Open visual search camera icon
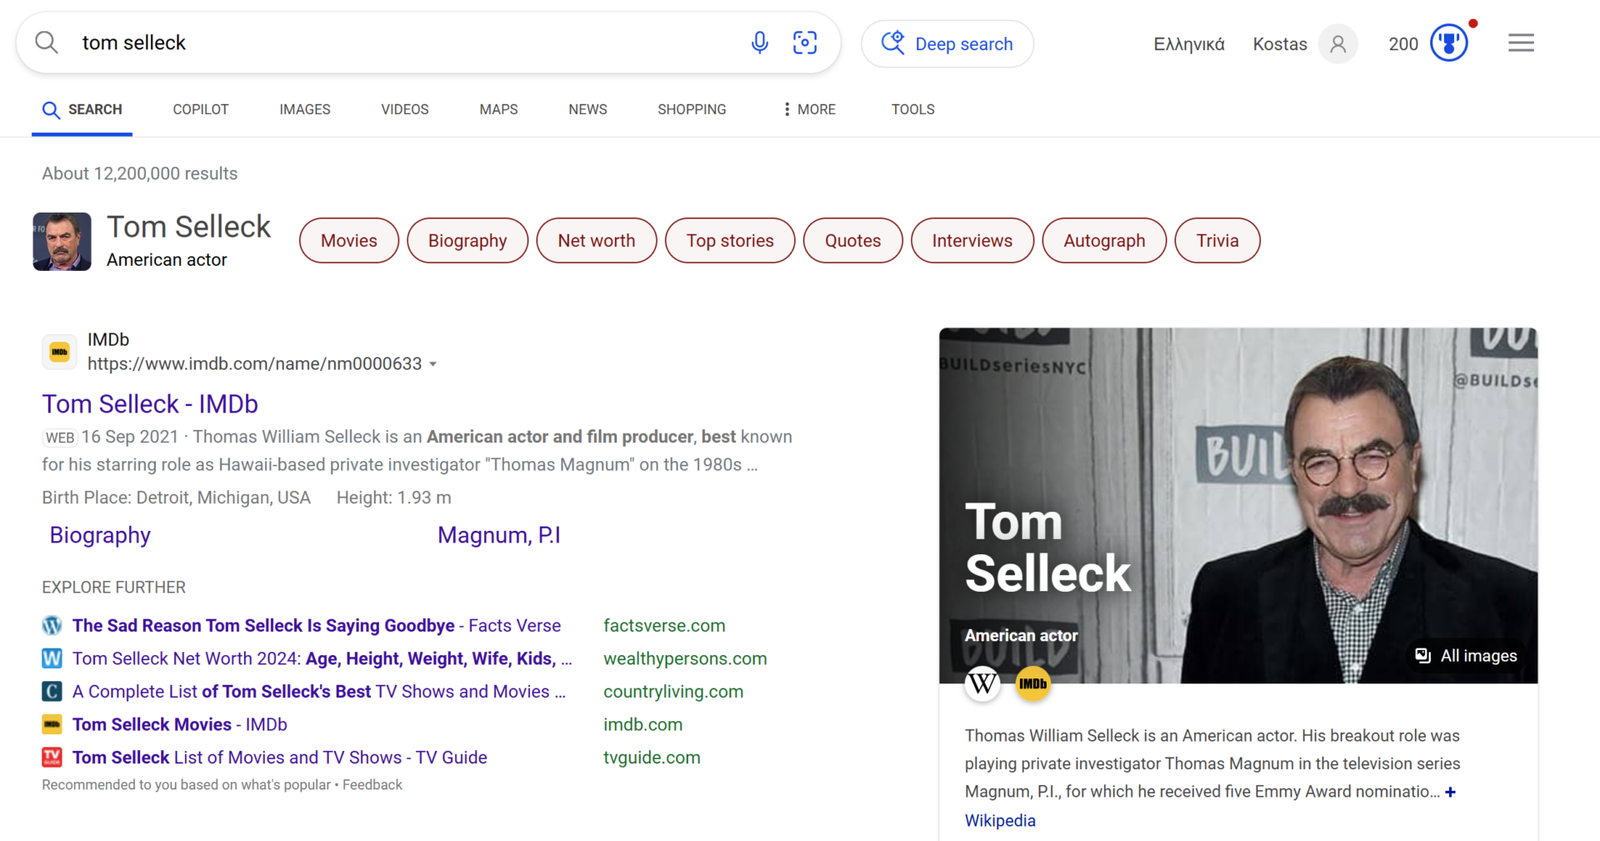The width and height of the screenshot is (1600, 841). click(x=805, y=43)
